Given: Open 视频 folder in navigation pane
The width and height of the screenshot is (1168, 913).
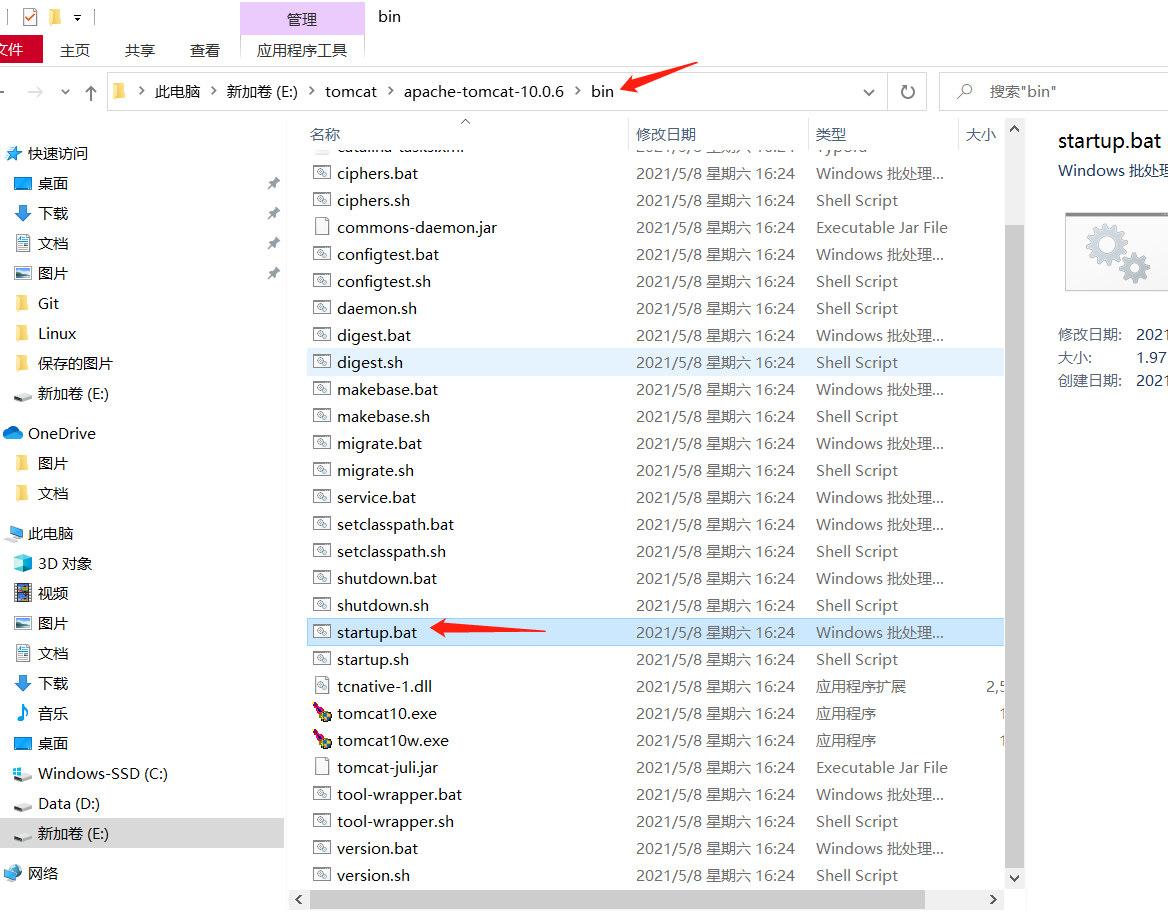Looking at the screenshot, I should click(53, 594).
